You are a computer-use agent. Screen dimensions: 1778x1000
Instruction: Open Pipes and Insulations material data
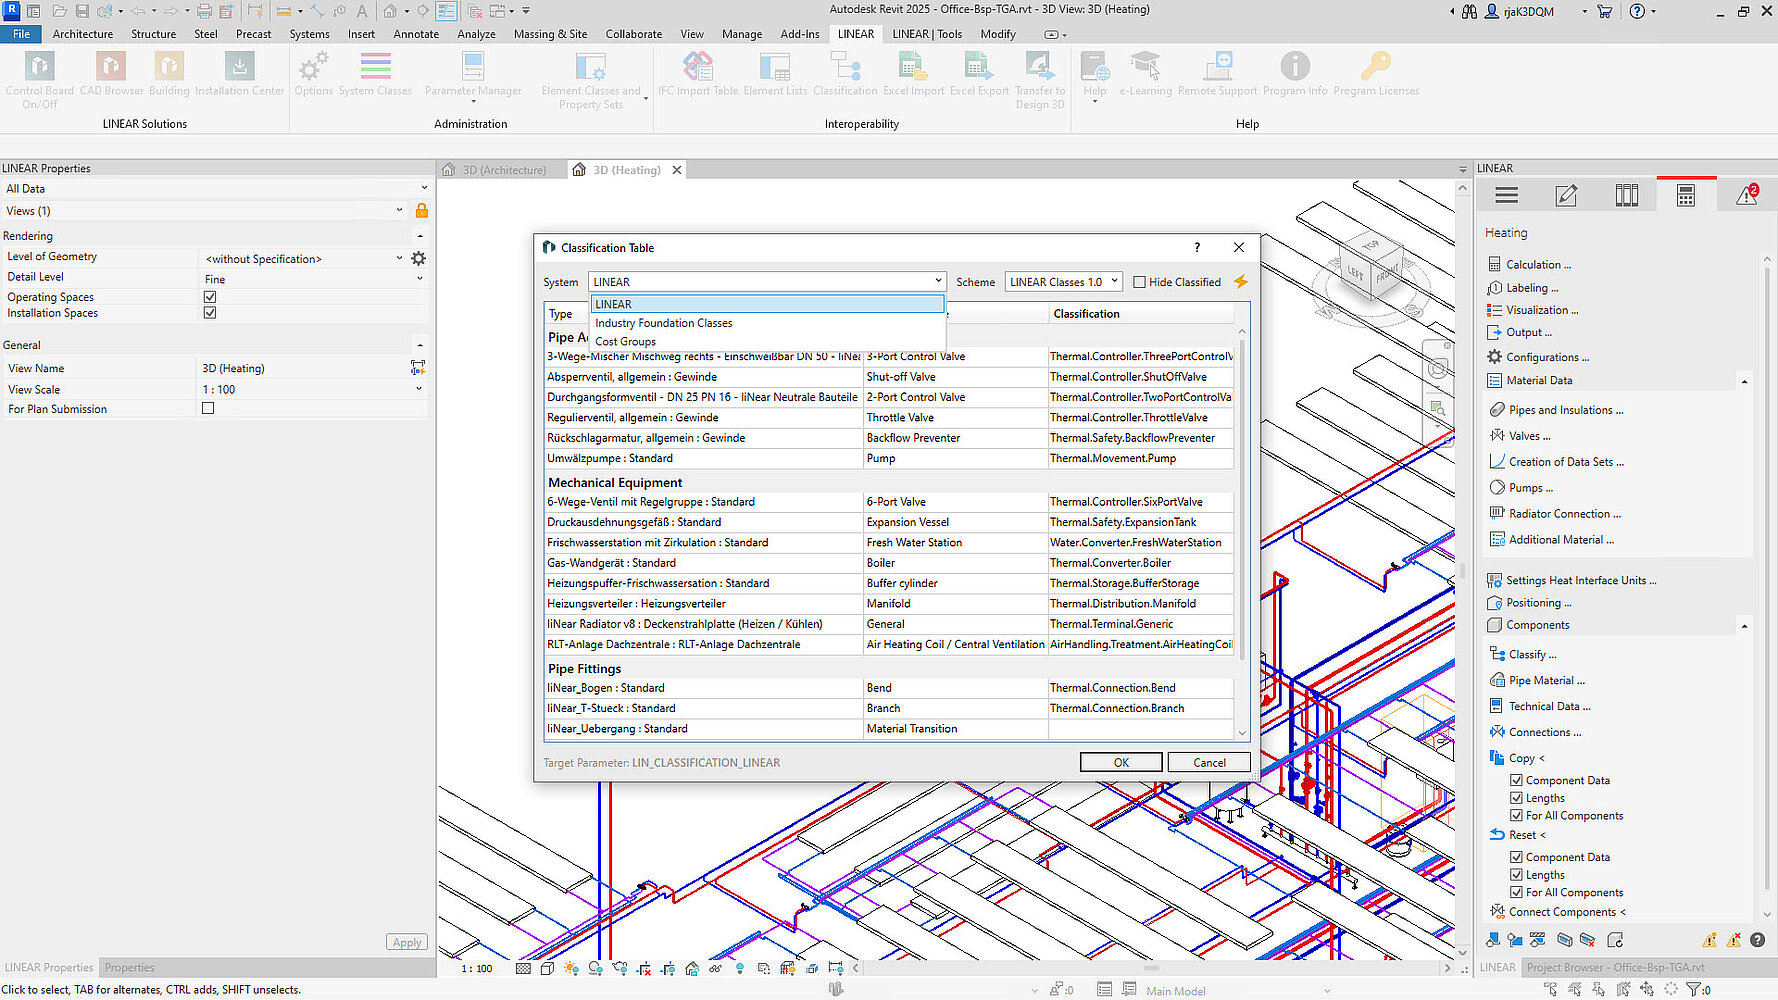click(1564, 410)
